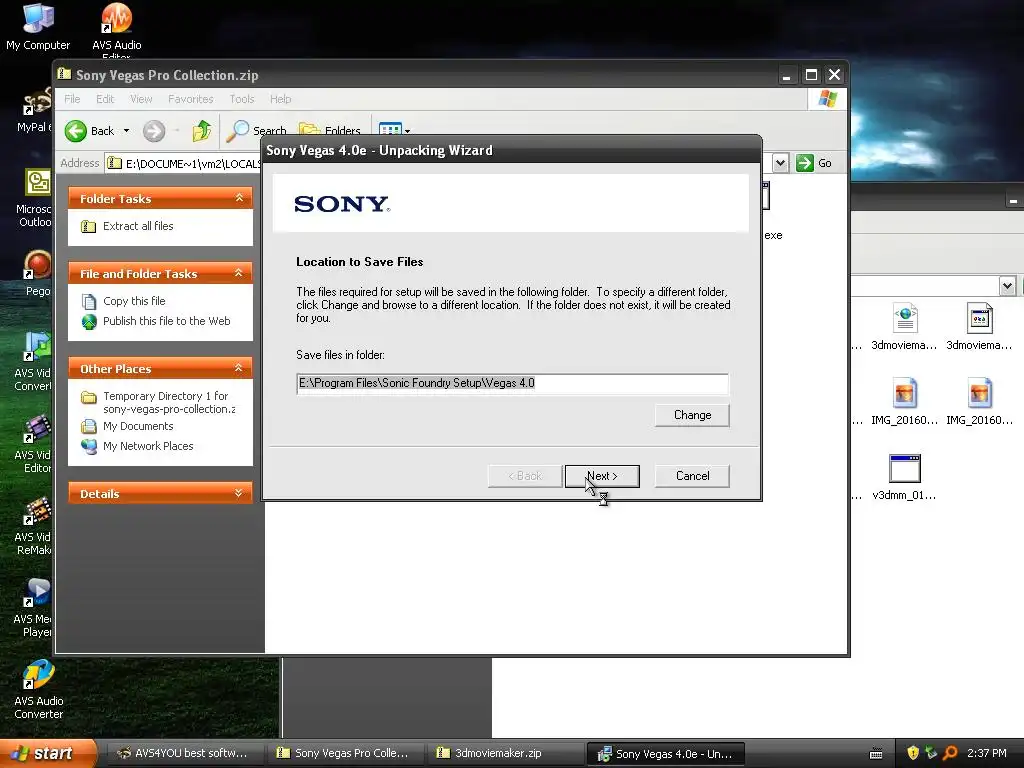Click the Go button beside address bar
Viewport: 1024px width, 768px height.
tap(814, 163)
